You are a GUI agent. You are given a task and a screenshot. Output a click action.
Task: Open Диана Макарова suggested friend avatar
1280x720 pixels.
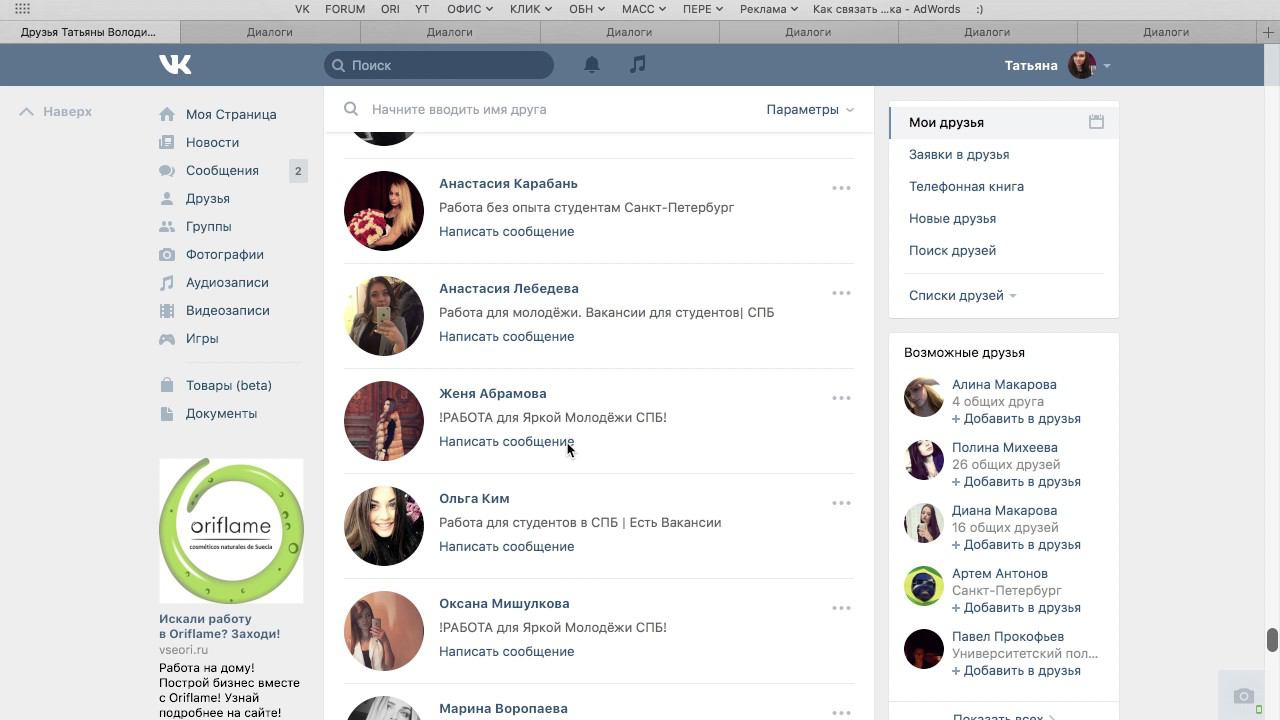pos(923,523)
